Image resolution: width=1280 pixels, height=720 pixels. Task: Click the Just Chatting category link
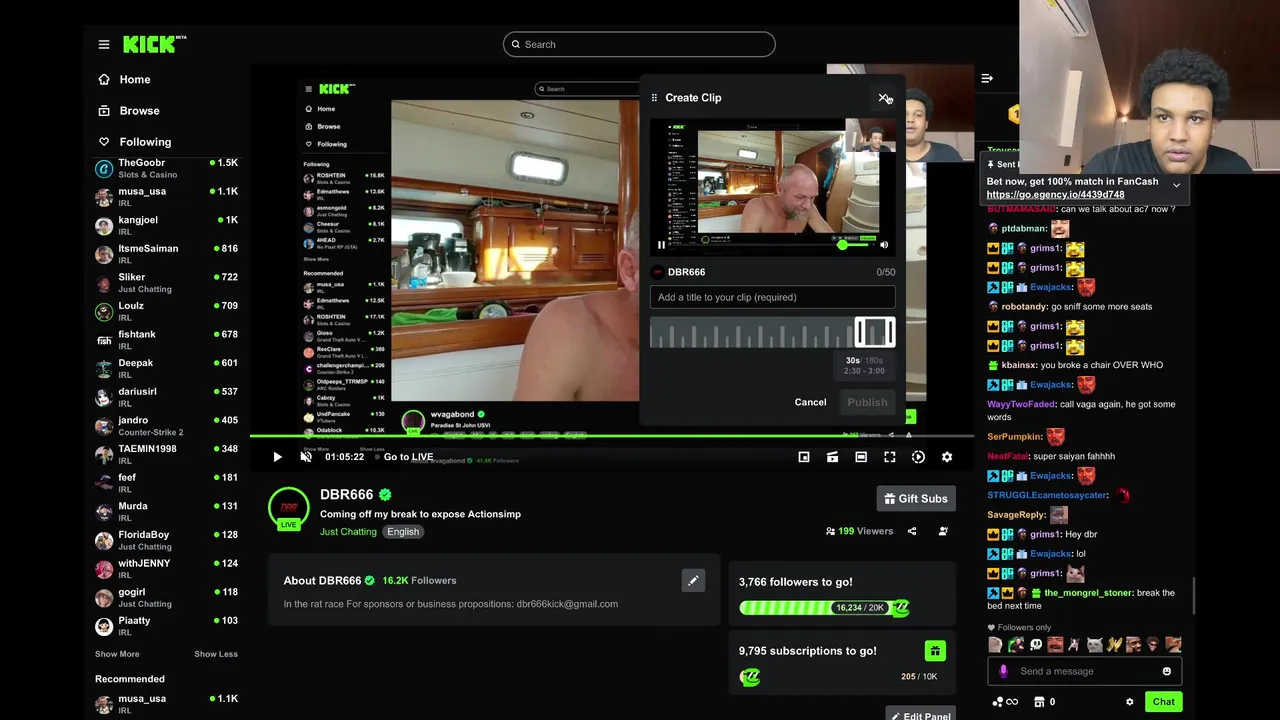point(348,531)
